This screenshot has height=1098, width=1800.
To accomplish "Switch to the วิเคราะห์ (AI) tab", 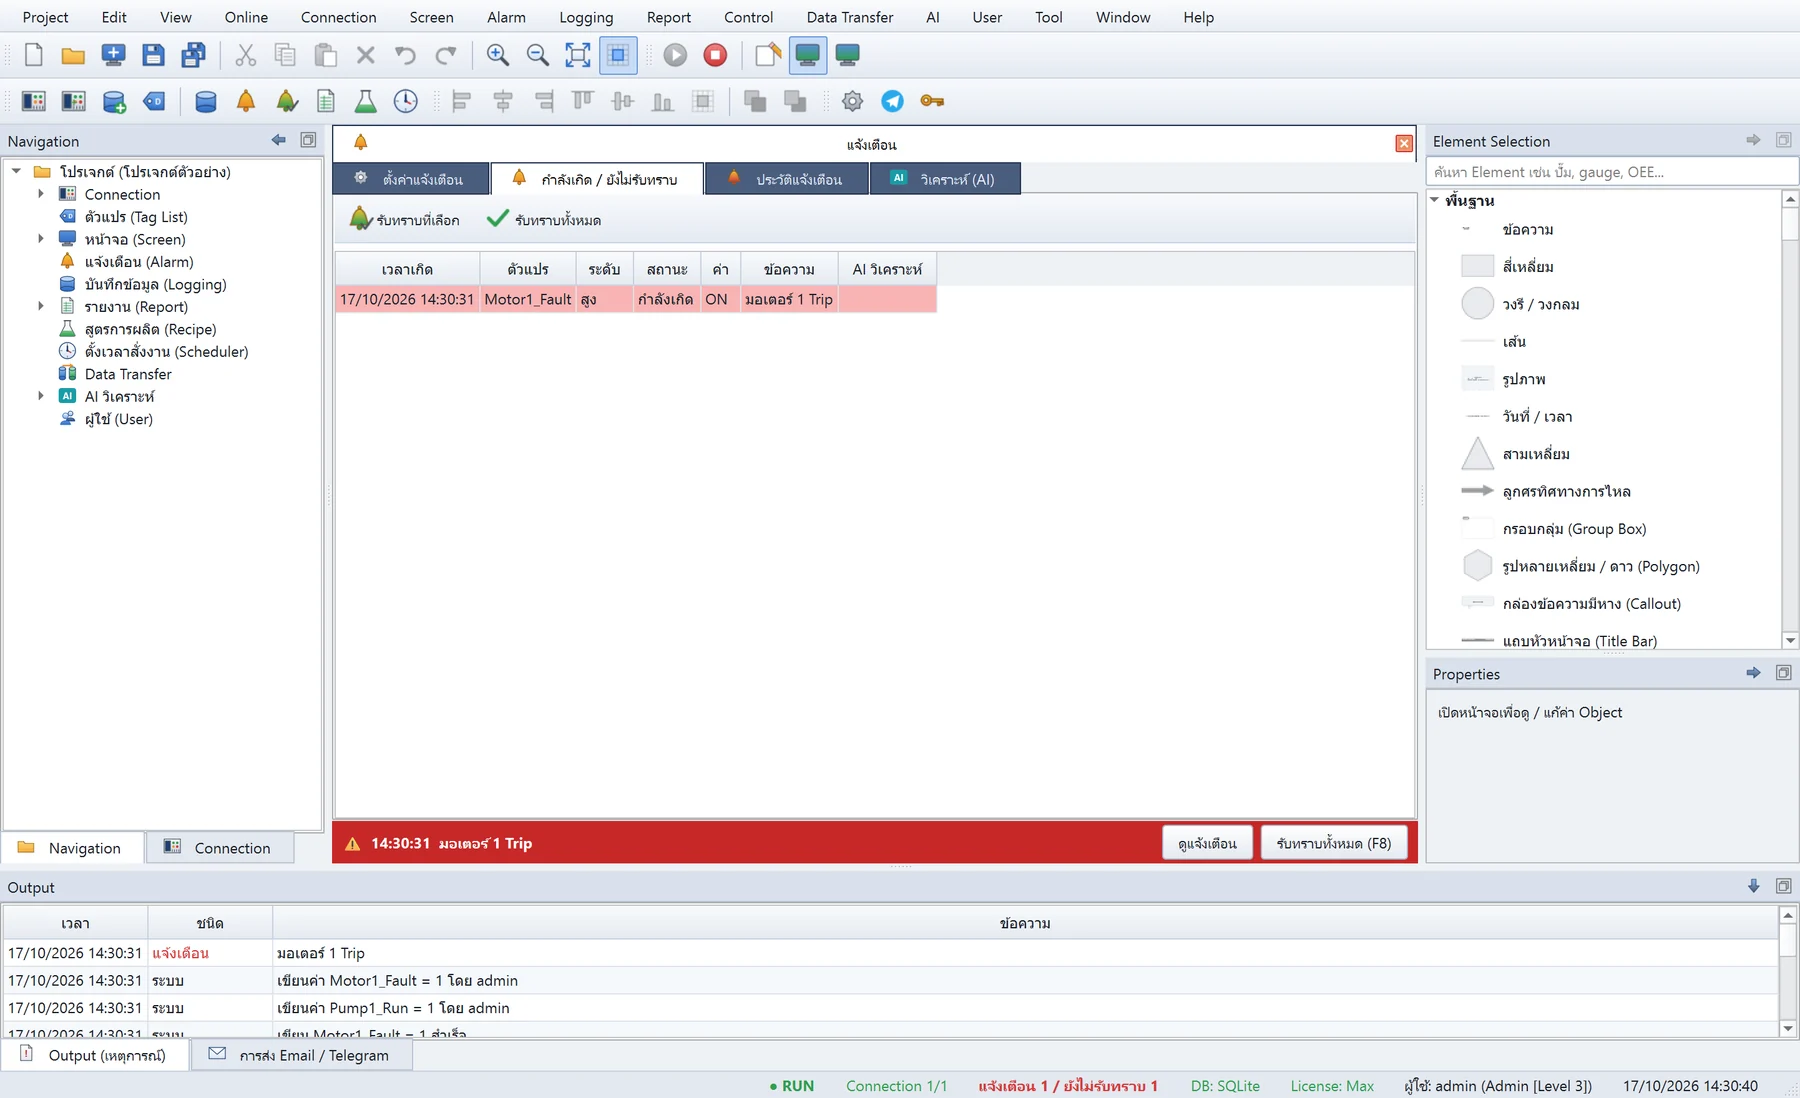I will pyautogui.click(x=945, y=179).
